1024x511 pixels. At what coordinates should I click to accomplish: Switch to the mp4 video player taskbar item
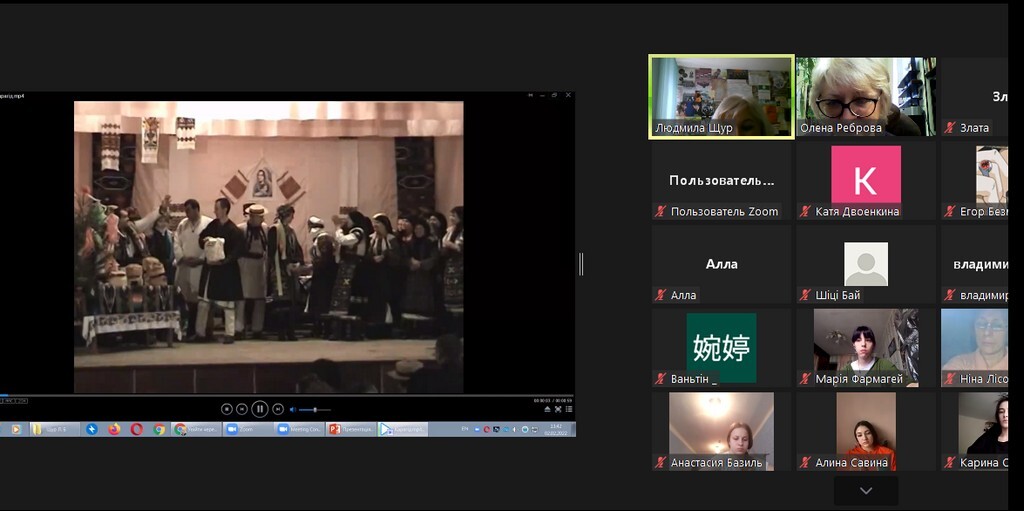(402, 429)
